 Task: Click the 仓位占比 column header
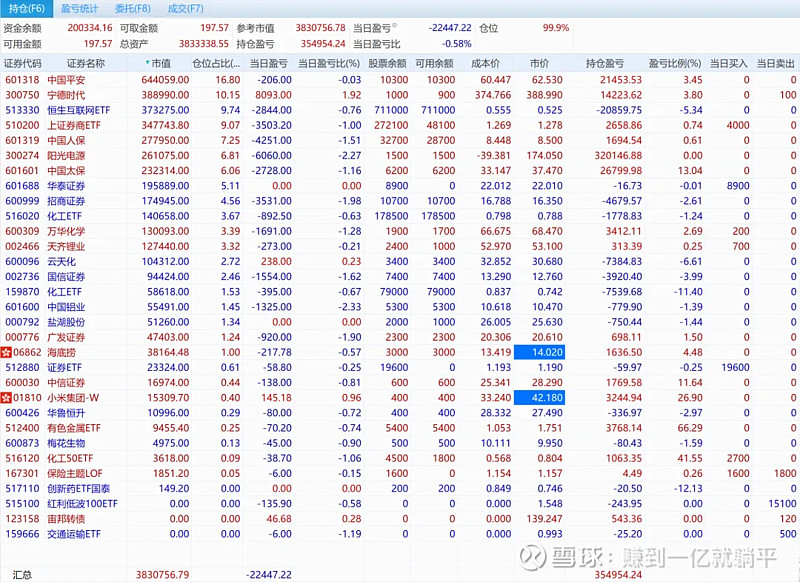click(216, 64)
